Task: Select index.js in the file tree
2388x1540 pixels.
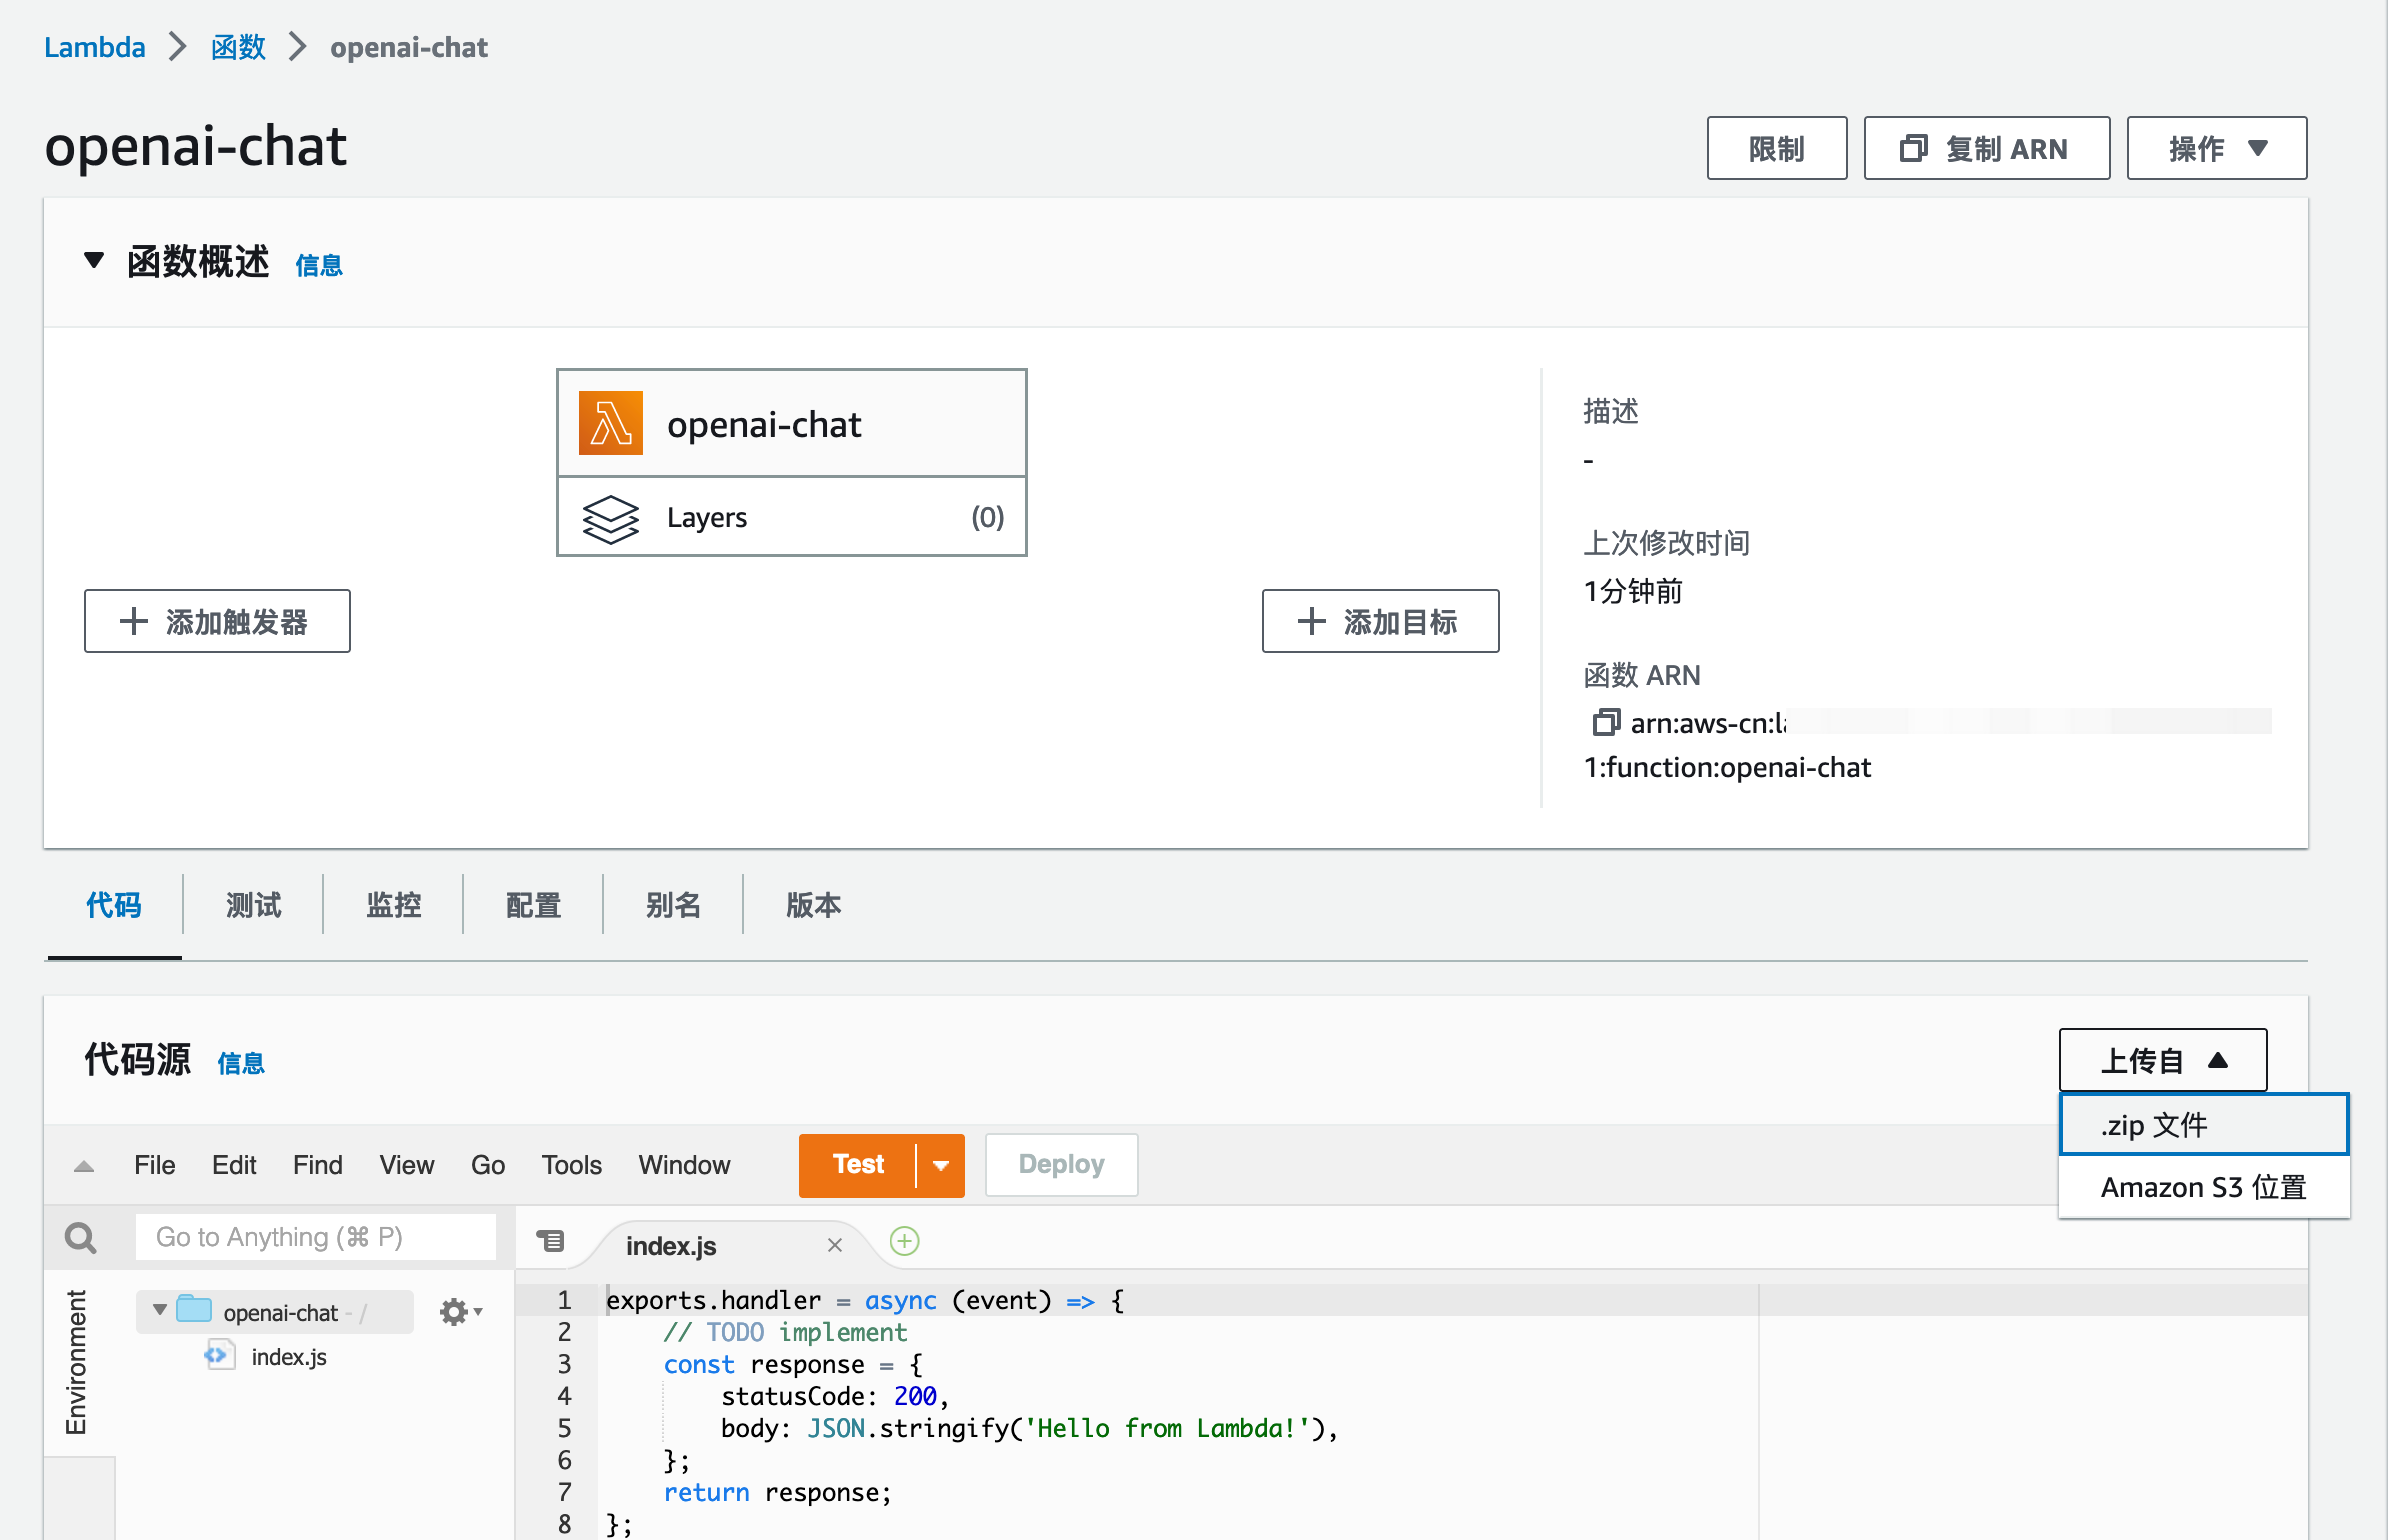Action: [x=289, y=1357]
